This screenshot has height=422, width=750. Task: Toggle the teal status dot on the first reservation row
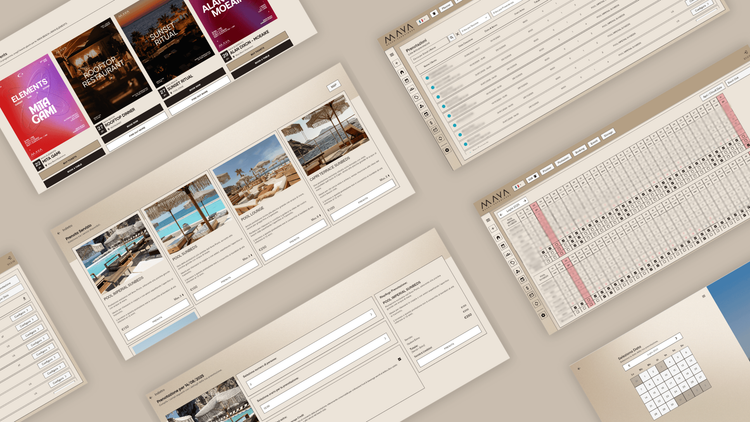click(427, 77)
